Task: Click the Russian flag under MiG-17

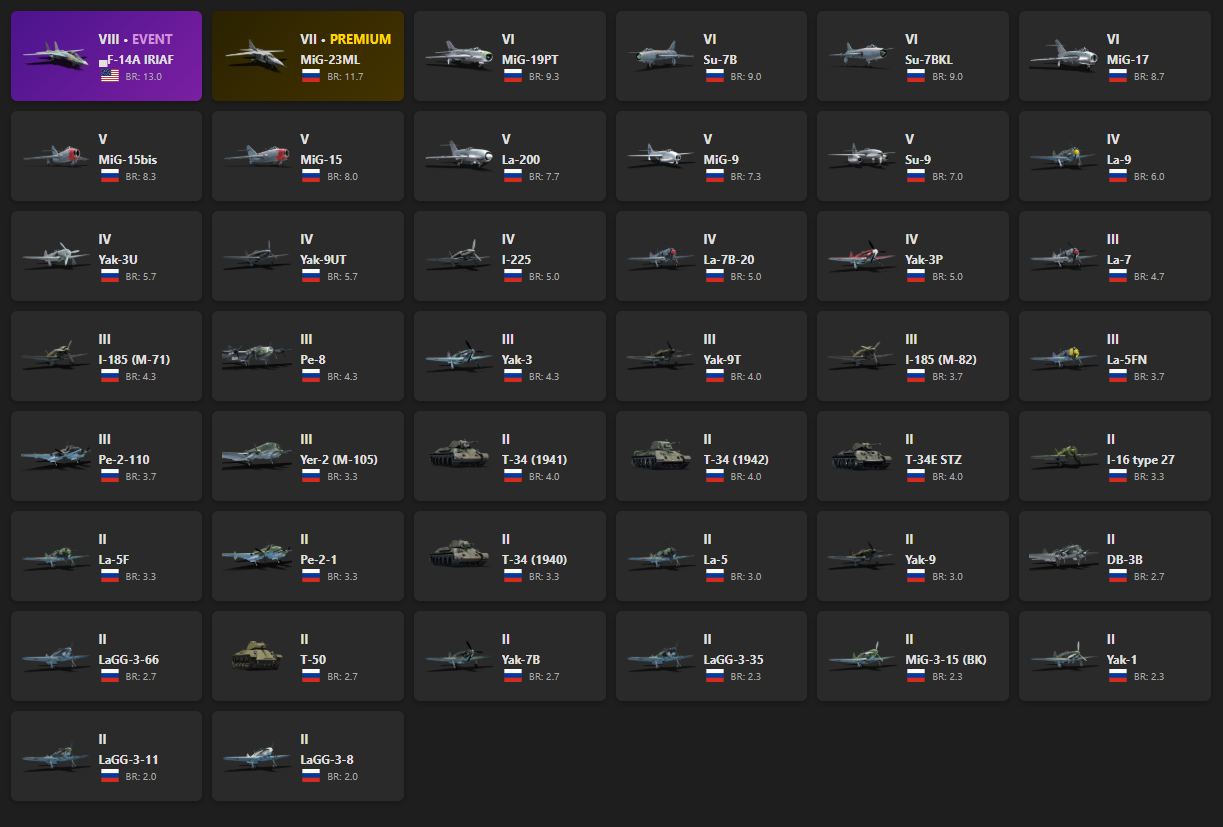Action: [1117, 76]
